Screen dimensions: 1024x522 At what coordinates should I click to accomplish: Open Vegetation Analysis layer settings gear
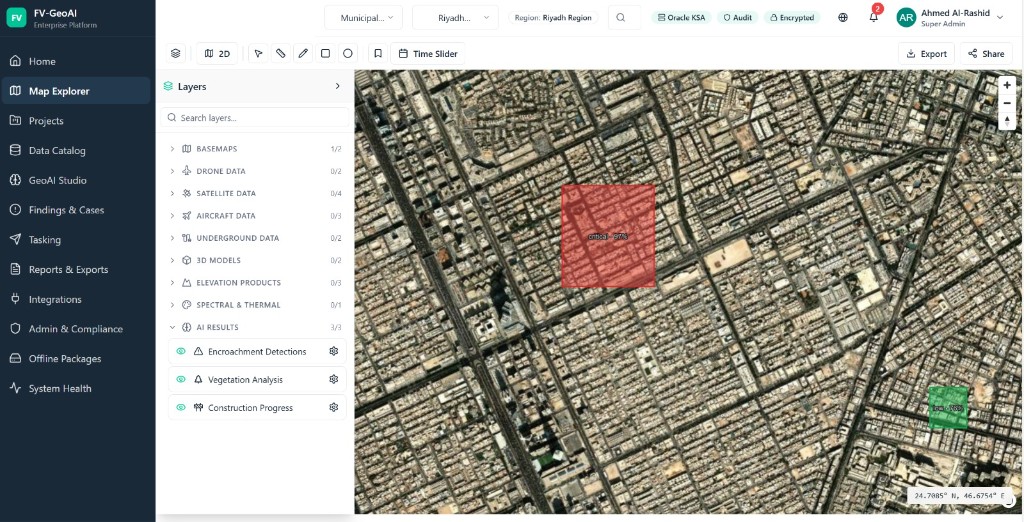point(334,379)
